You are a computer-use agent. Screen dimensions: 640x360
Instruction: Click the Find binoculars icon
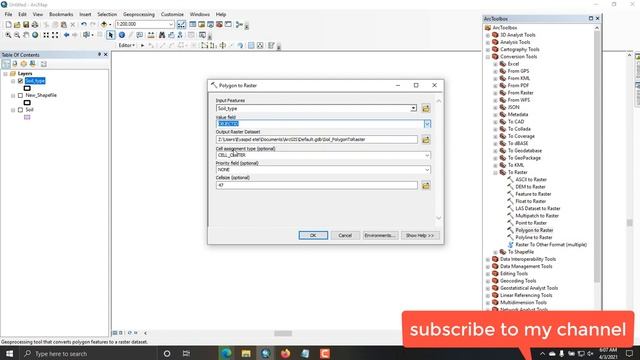click(x=162, y=35)
